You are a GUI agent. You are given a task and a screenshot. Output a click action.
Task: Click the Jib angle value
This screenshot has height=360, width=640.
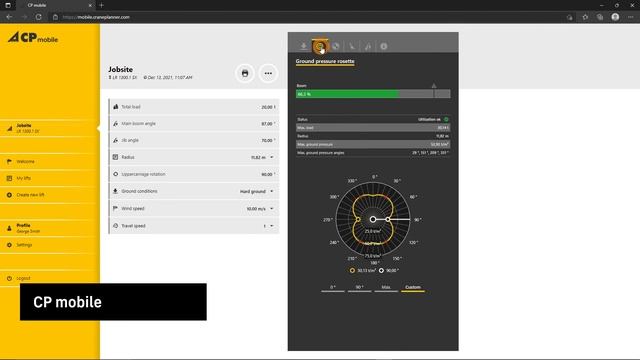coord(268,140)
